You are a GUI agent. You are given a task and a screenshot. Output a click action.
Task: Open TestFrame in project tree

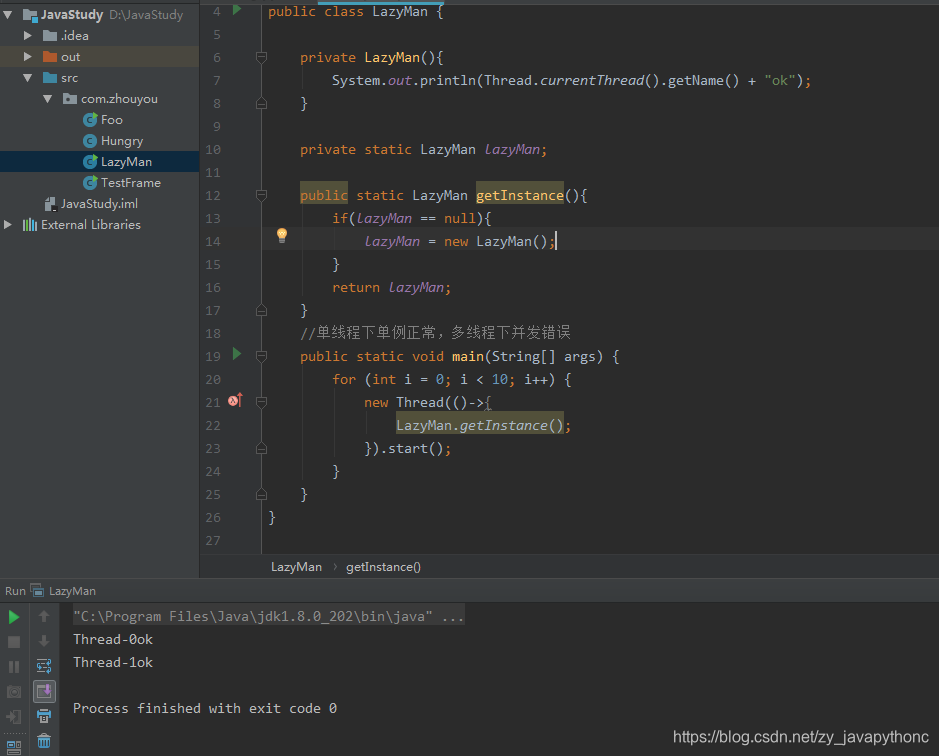[x=131, y=183]
